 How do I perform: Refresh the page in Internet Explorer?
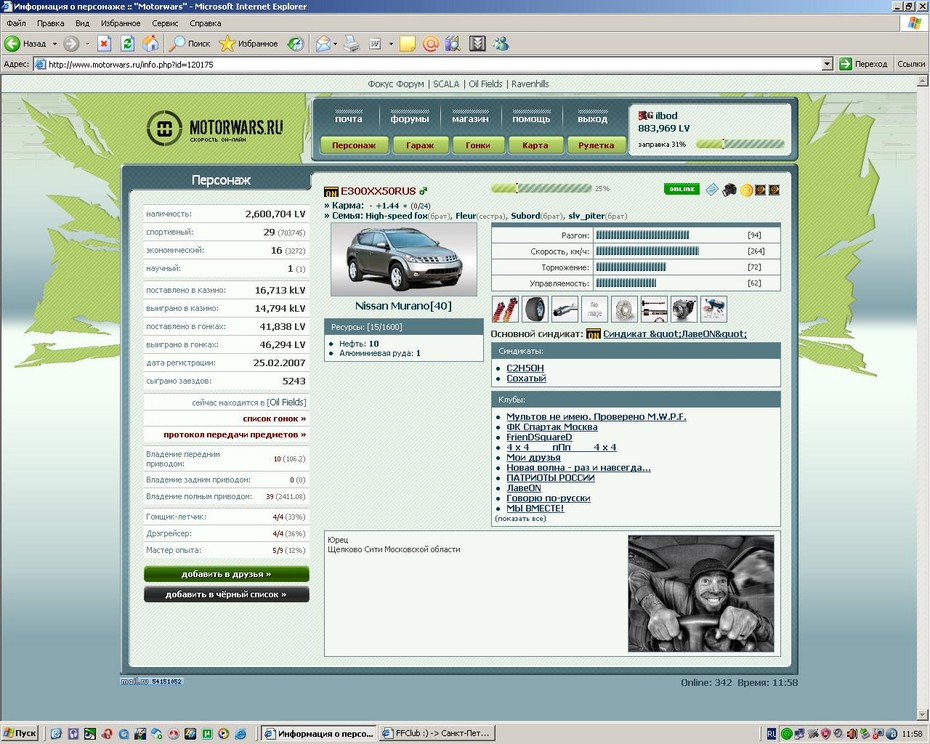(127, 43)
